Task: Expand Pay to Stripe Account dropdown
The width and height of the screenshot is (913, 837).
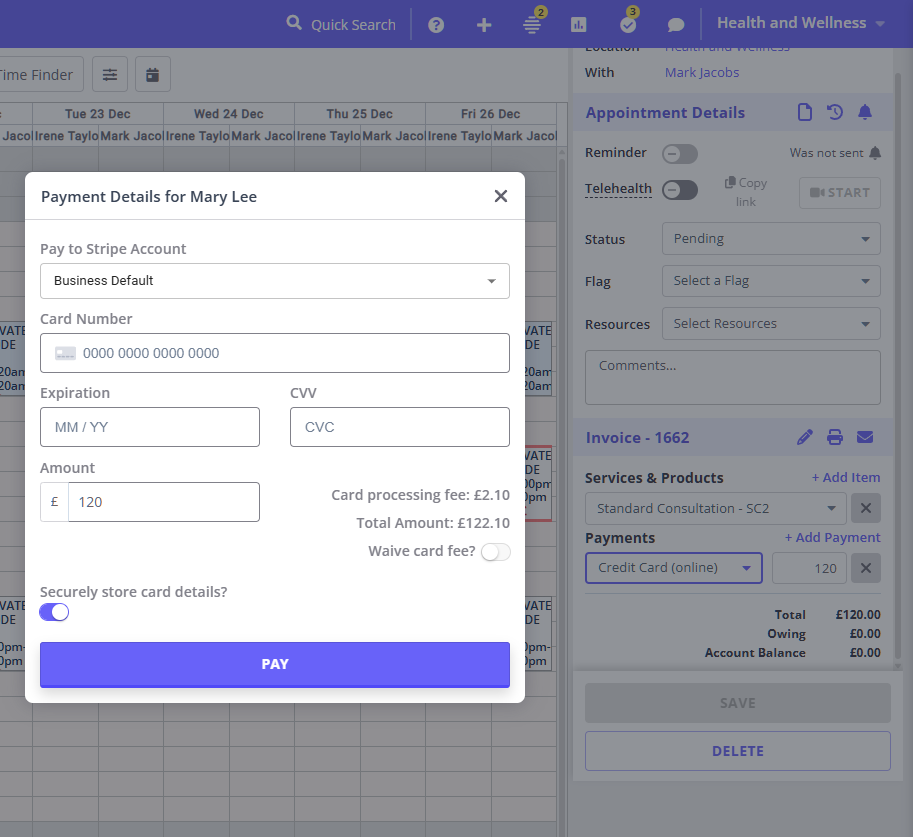Action: [x=275, y=281]
